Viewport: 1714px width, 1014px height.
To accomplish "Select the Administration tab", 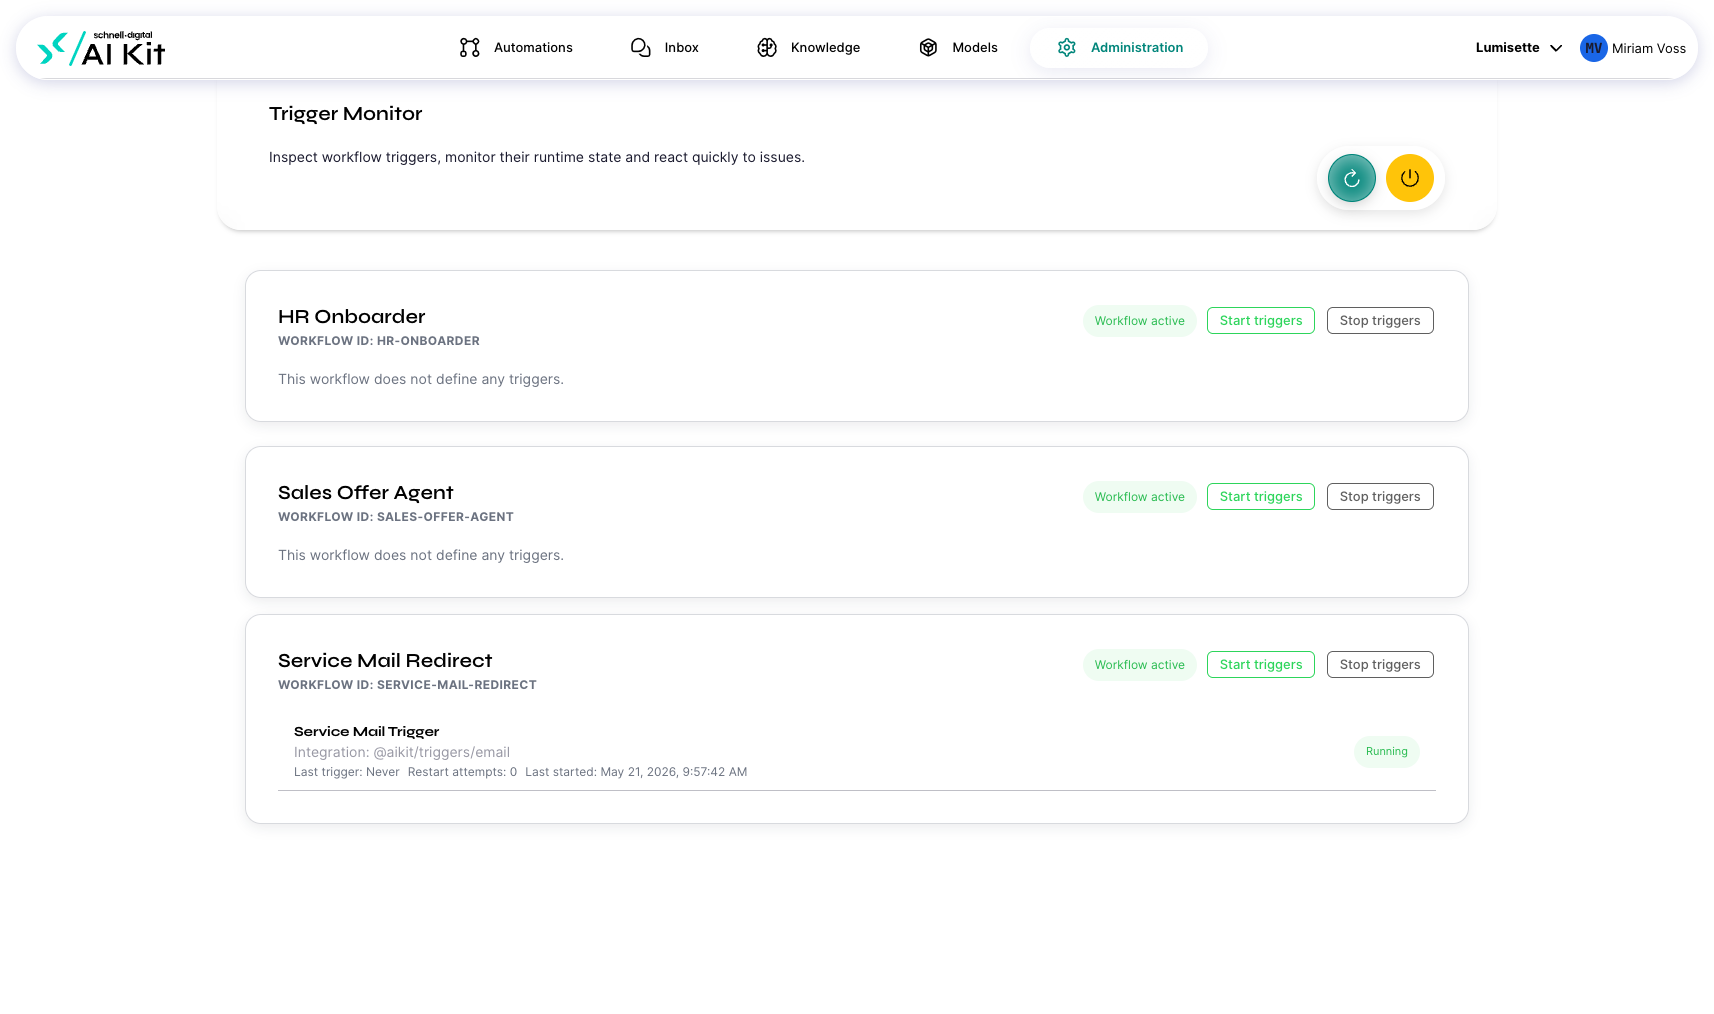I will [x=1119, y=48].
